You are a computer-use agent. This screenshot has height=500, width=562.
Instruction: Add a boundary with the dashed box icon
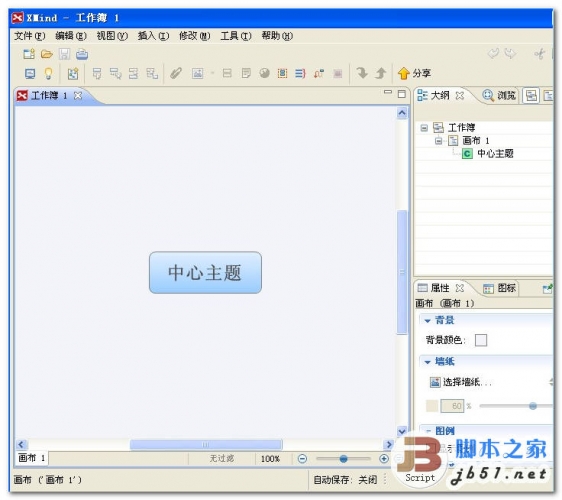(282, 73)
